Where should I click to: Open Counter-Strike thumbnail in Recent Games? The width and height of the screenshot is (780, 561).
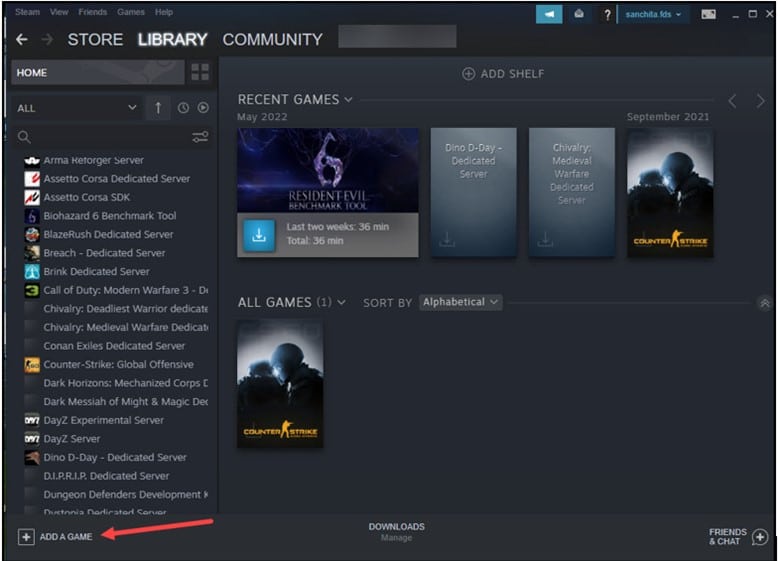coord(670,192)
